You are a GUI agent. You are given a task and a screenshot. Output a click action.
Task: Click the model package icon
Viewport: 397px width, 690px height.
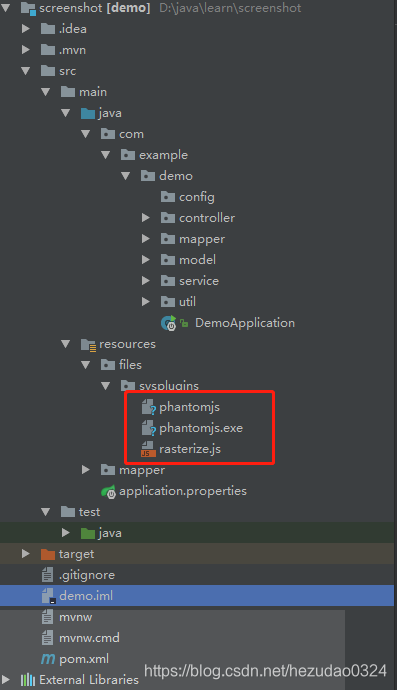click(x=168, y=260)
